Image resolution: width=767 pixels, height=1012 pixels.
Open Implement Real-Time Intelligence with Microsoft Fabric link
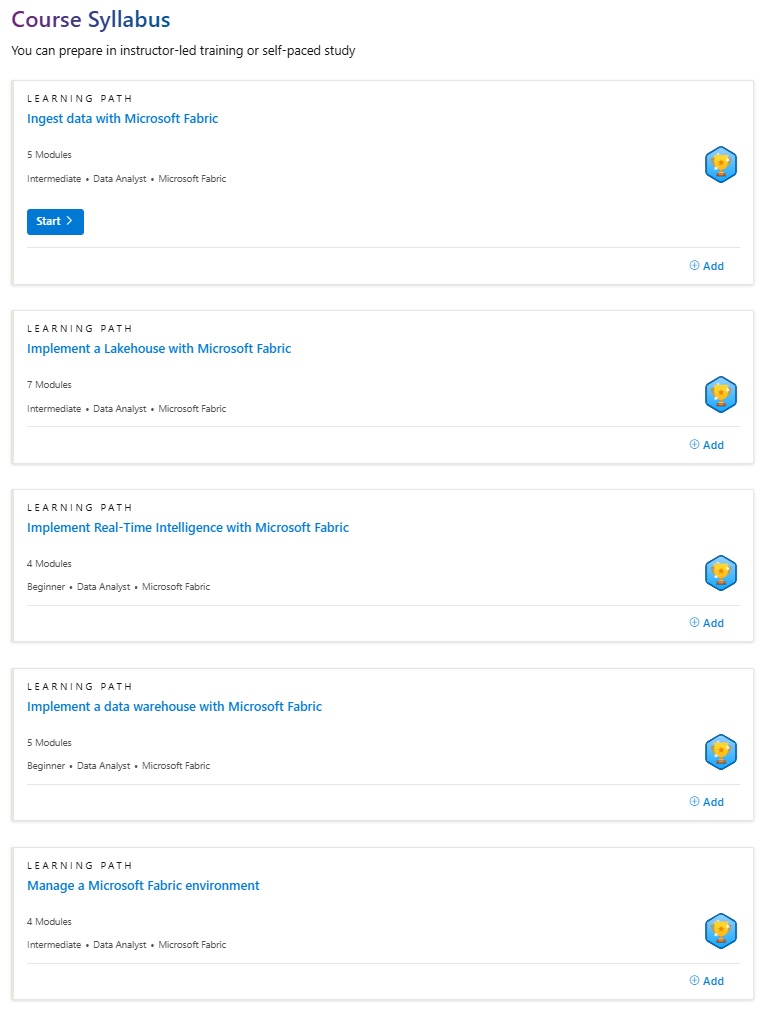(x=188, y=527)
